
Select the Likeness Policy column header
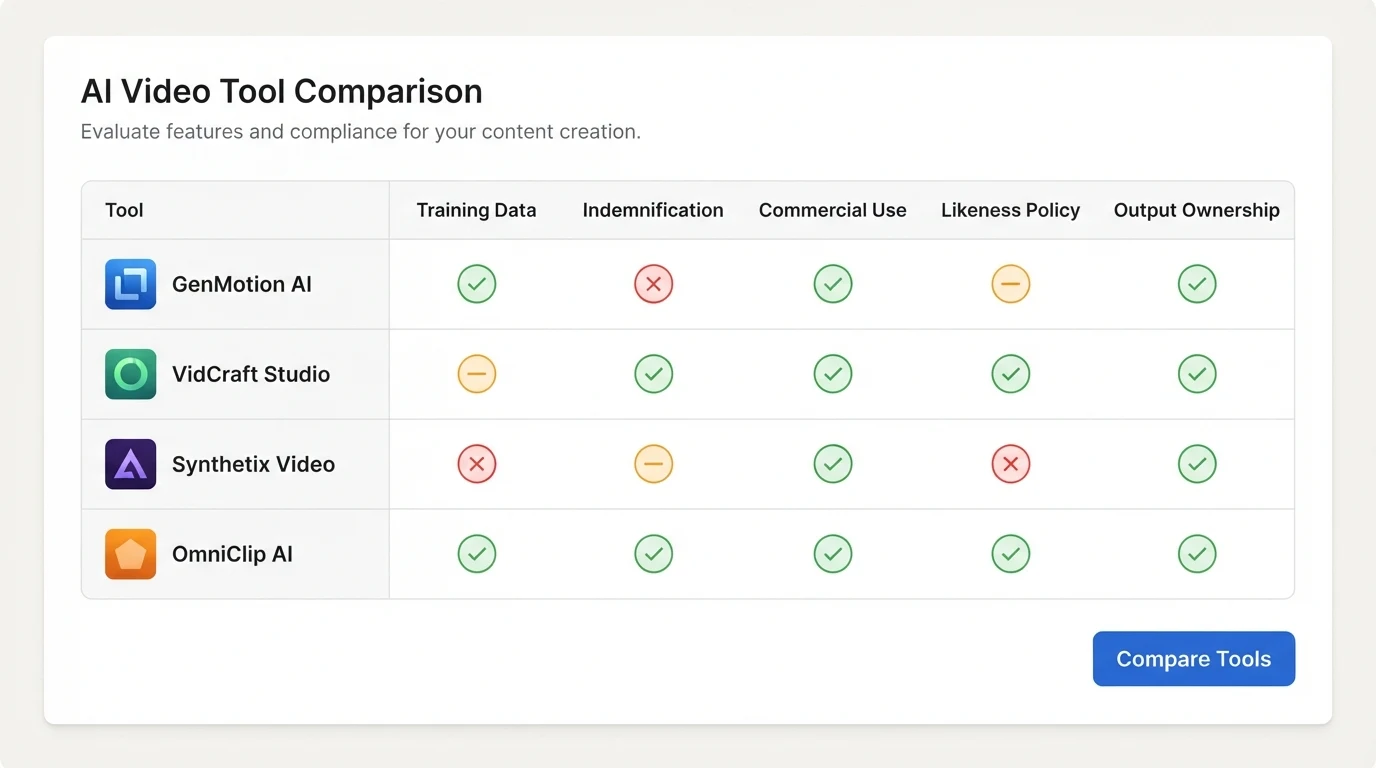click(x=1011, y=210)
